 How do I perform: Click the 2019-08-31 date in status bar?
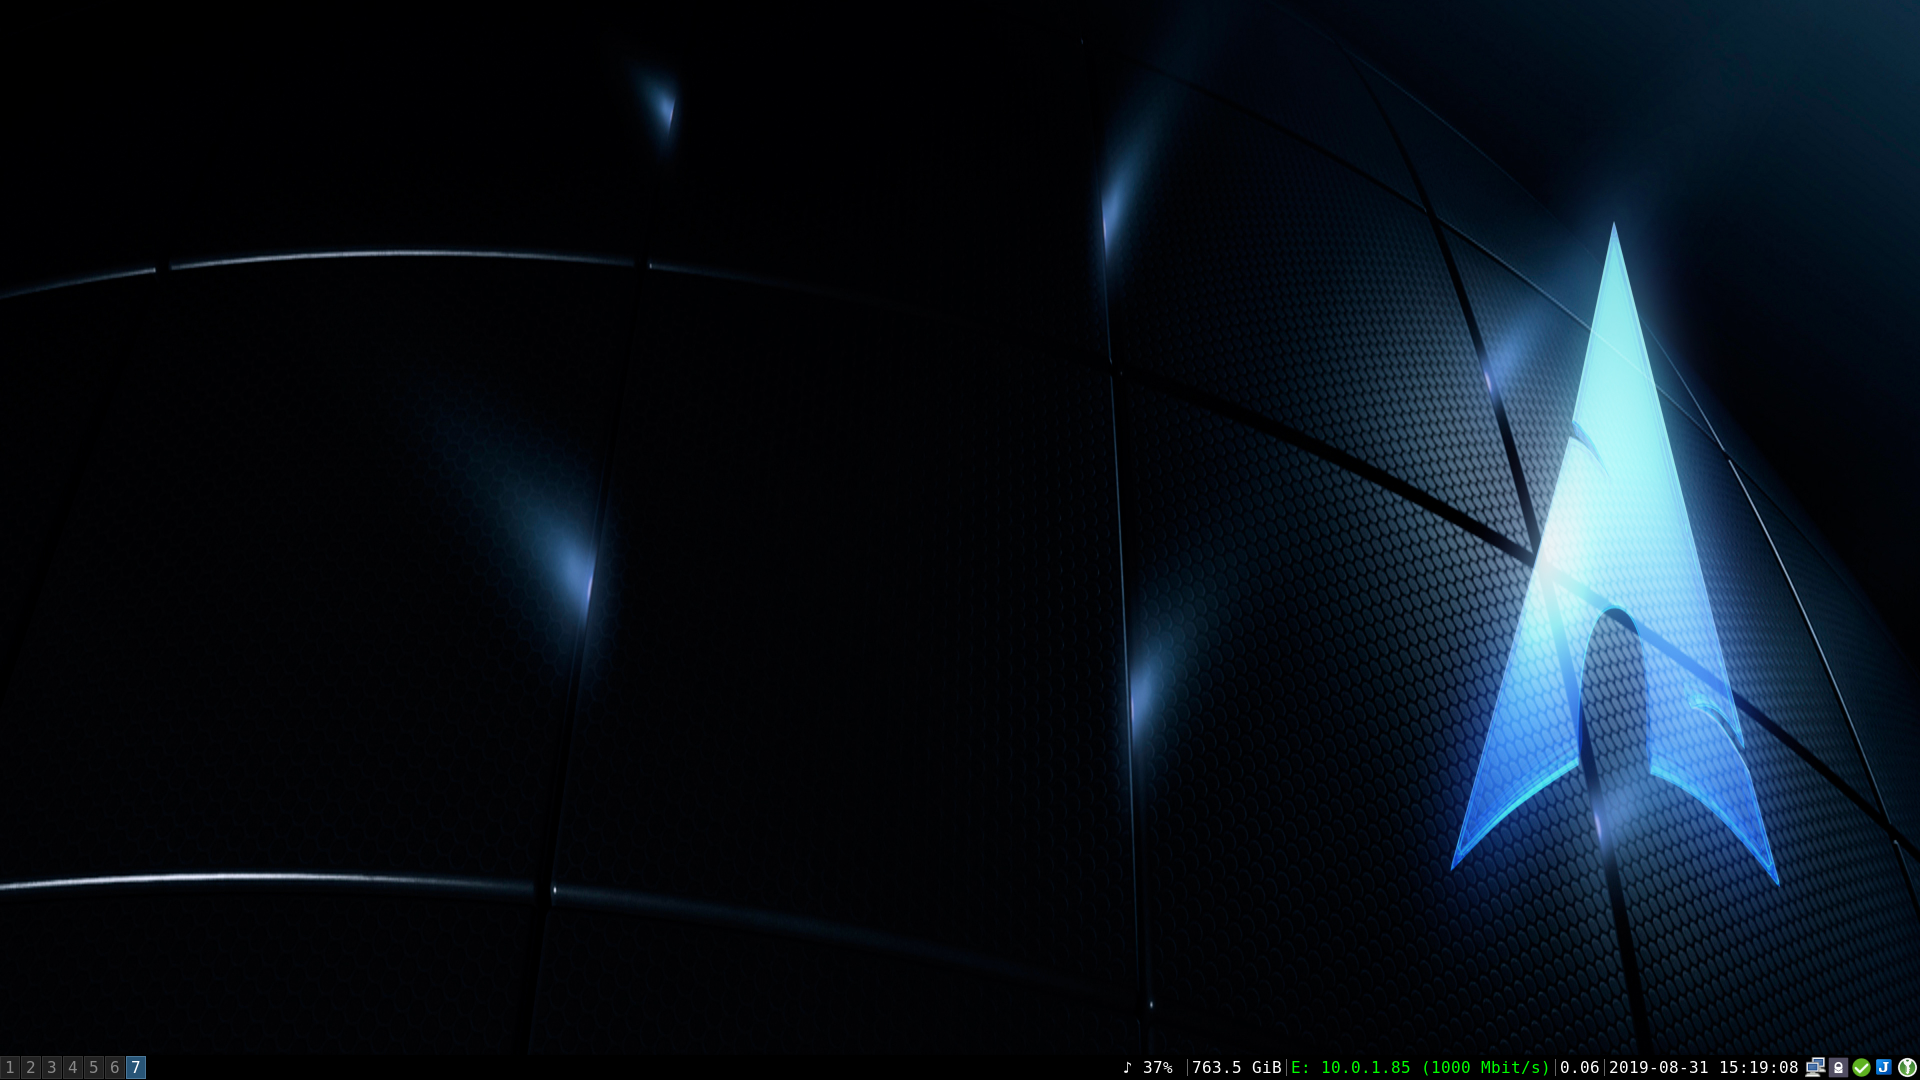1658,1067
